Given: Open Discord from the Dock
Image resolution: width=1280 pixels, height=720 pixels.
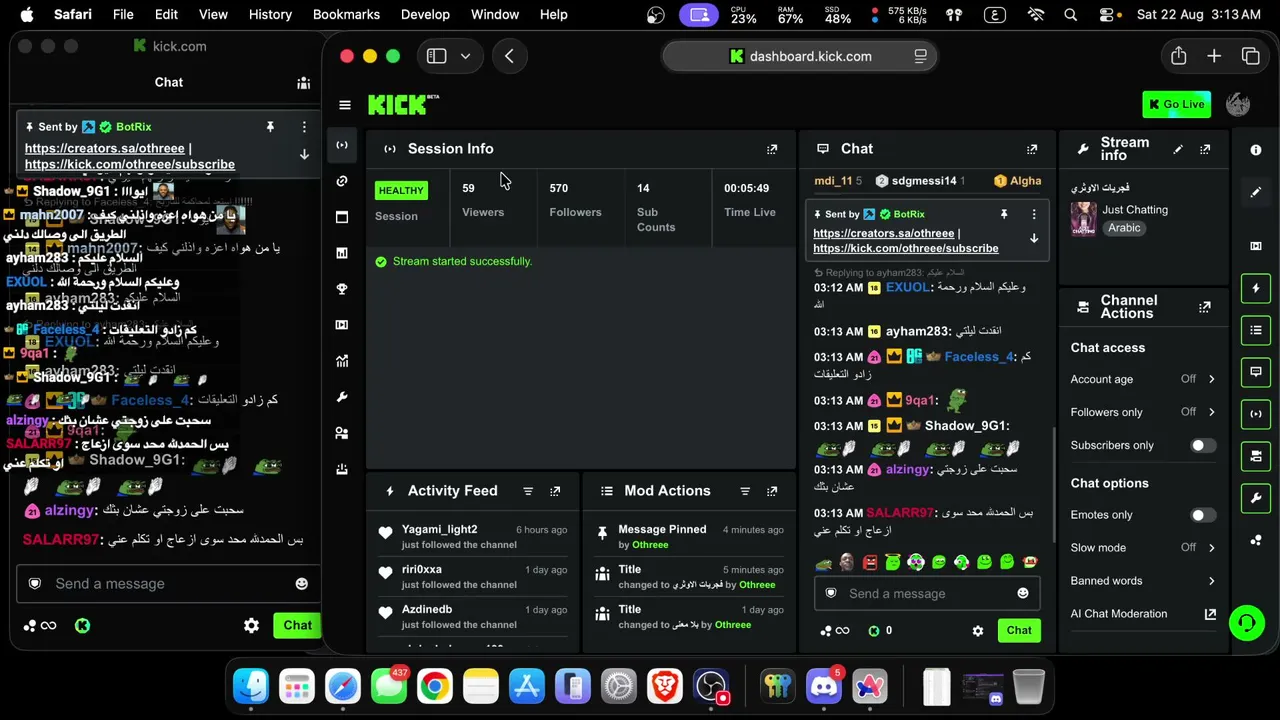Looking at the screenshot, I should 824,687.
